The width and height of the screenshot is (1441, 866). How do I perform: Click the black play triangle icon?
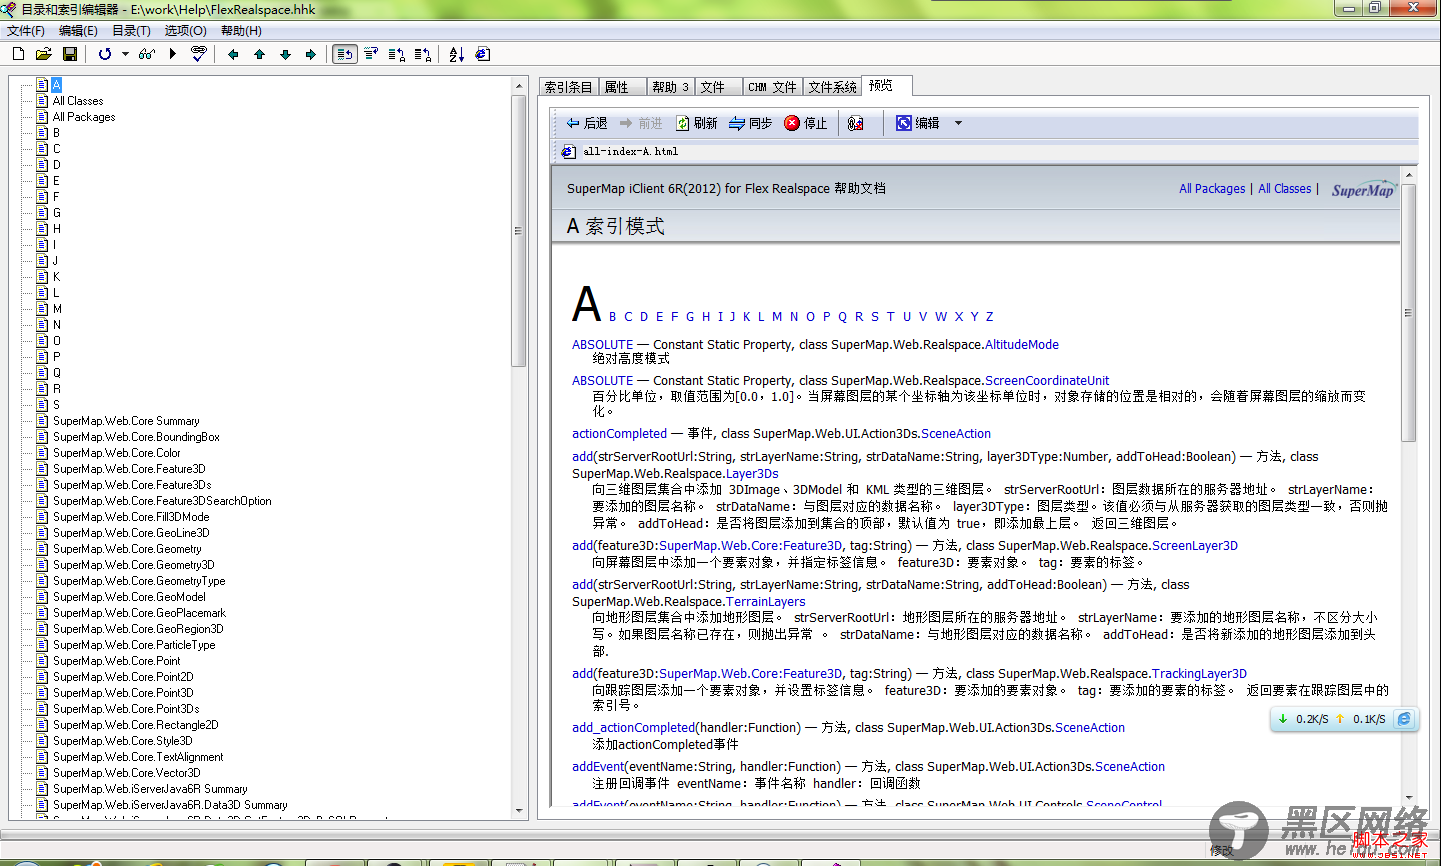[x=173, y=54]
